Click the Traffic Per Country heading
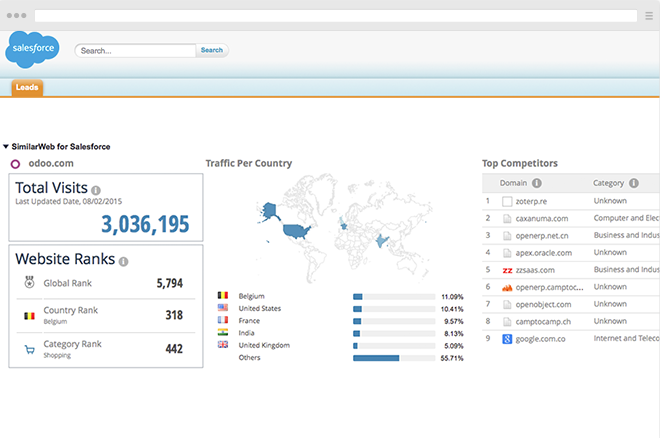Image resolution: width=660 pixels, height=438 pixels. pyautogui.click(x=249, y=163)
